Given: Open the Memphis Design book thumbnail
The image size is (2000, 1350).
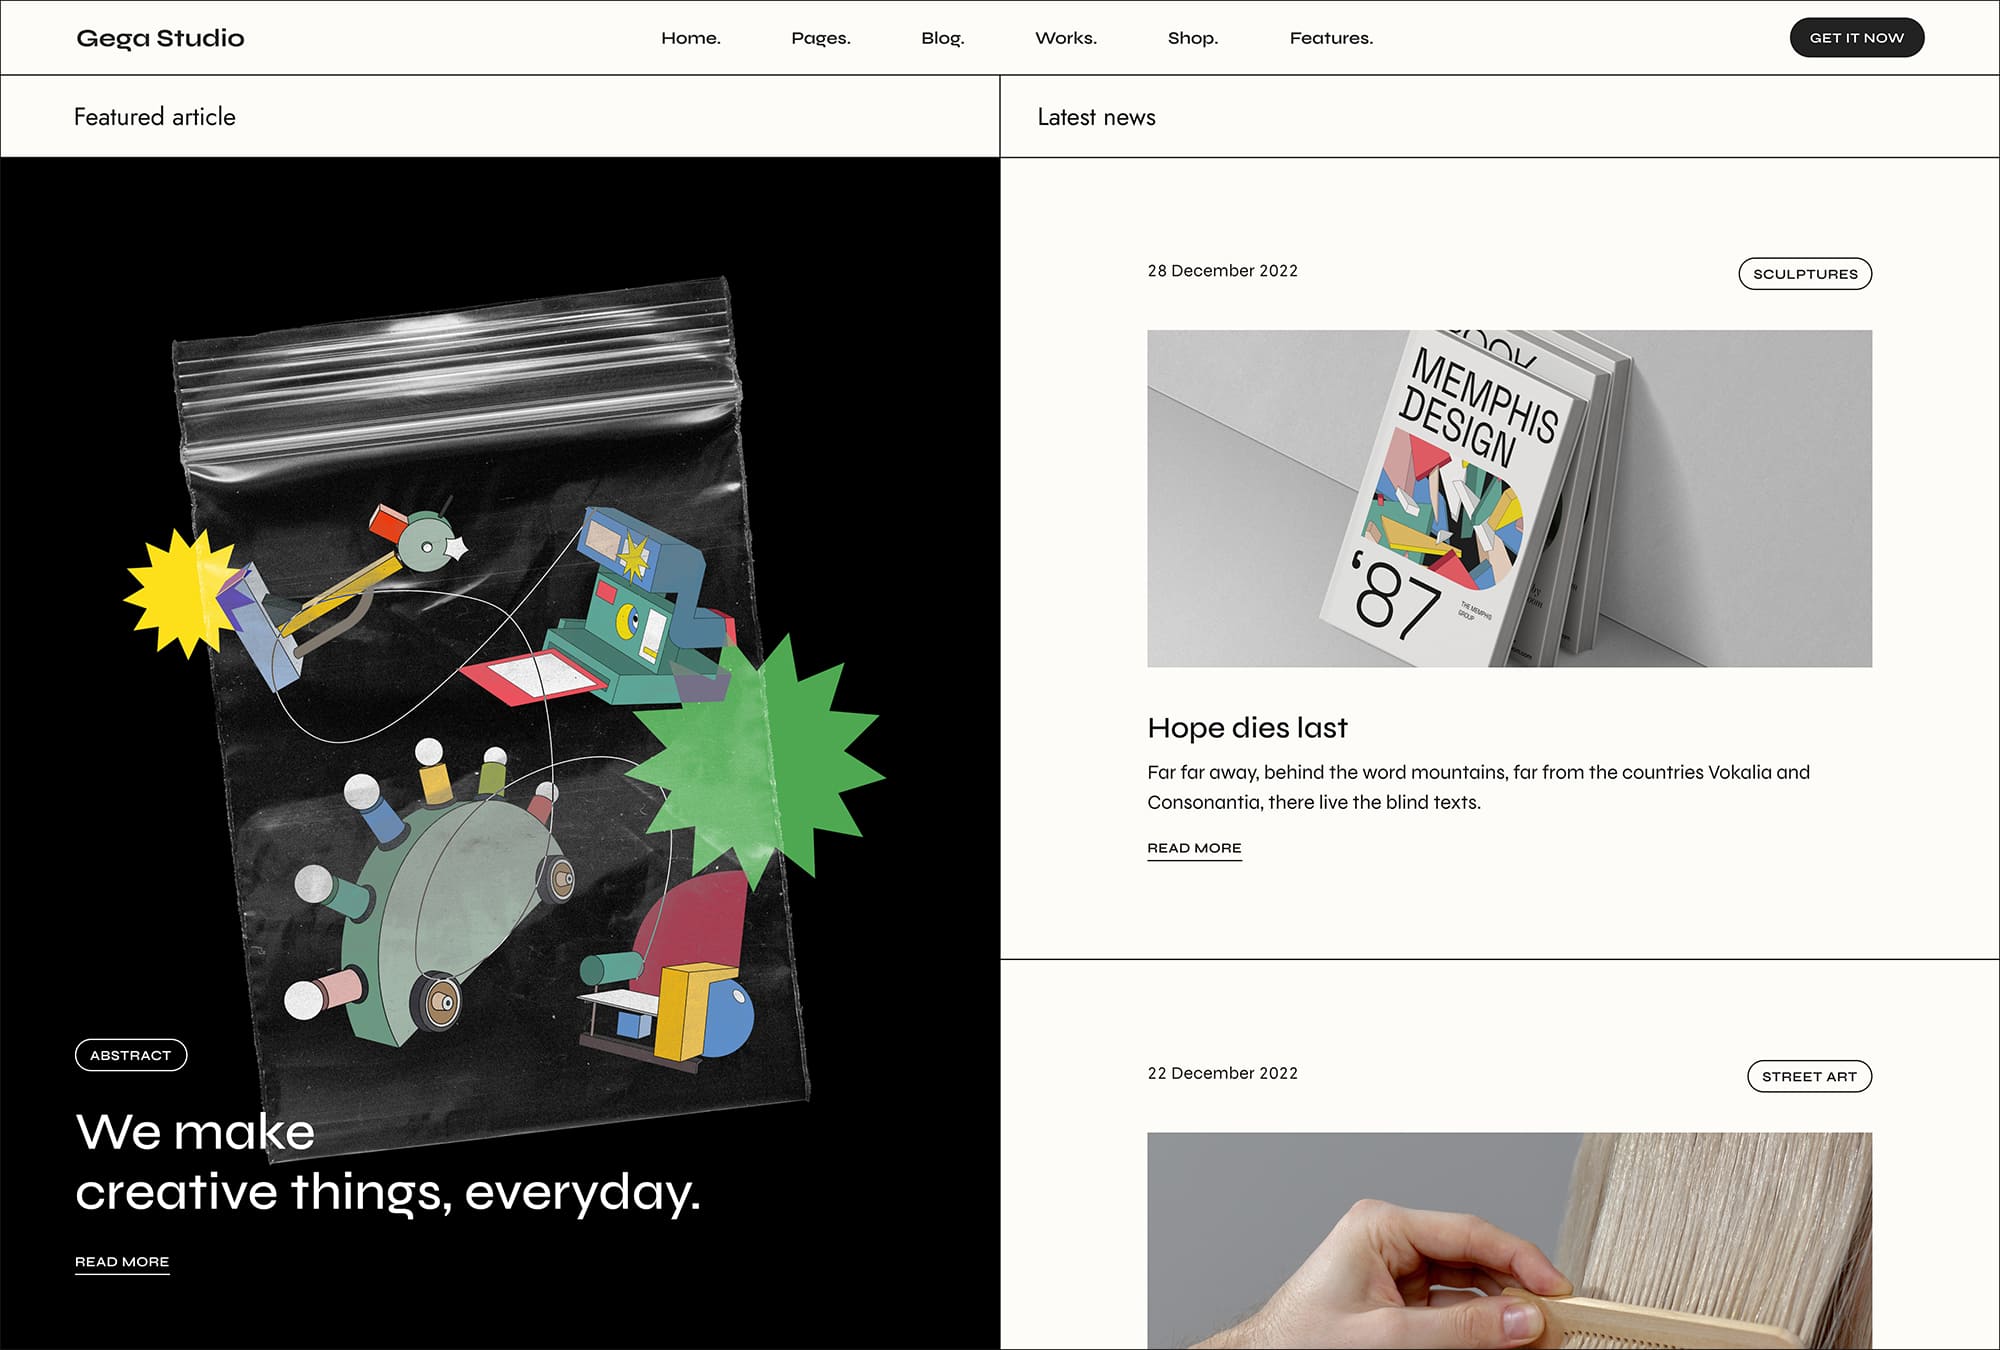Looking at the screenshot, I should [x=1509, y=499].
